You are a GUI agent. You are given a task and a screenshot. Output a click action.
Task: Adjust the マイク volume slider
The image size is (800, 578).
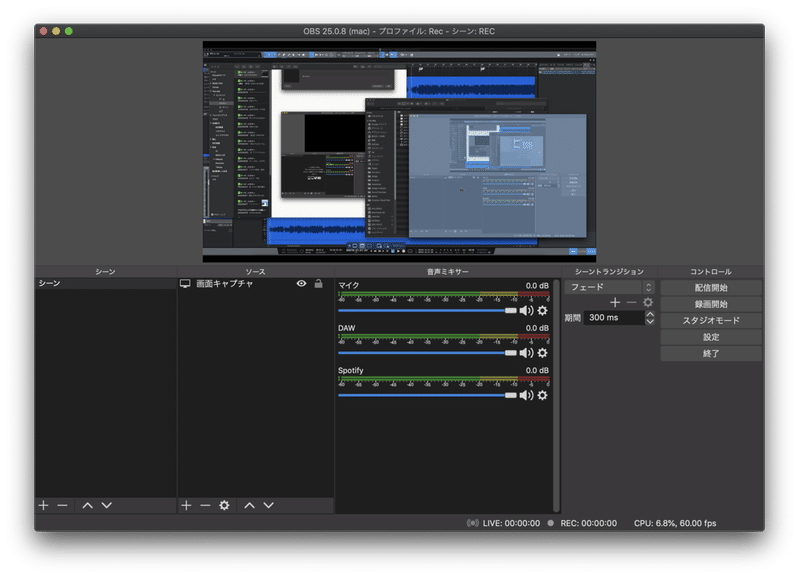click(427, 310)
